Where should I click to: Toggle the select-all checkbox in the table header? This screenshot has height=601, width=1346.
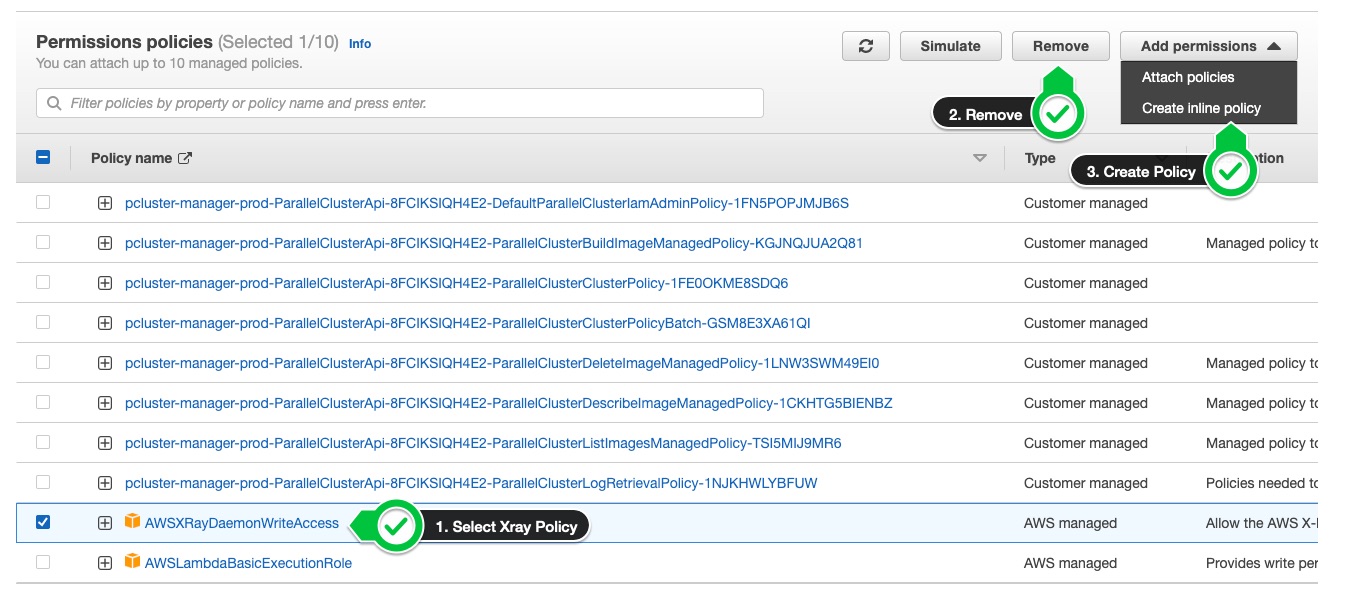pos(41,156)
